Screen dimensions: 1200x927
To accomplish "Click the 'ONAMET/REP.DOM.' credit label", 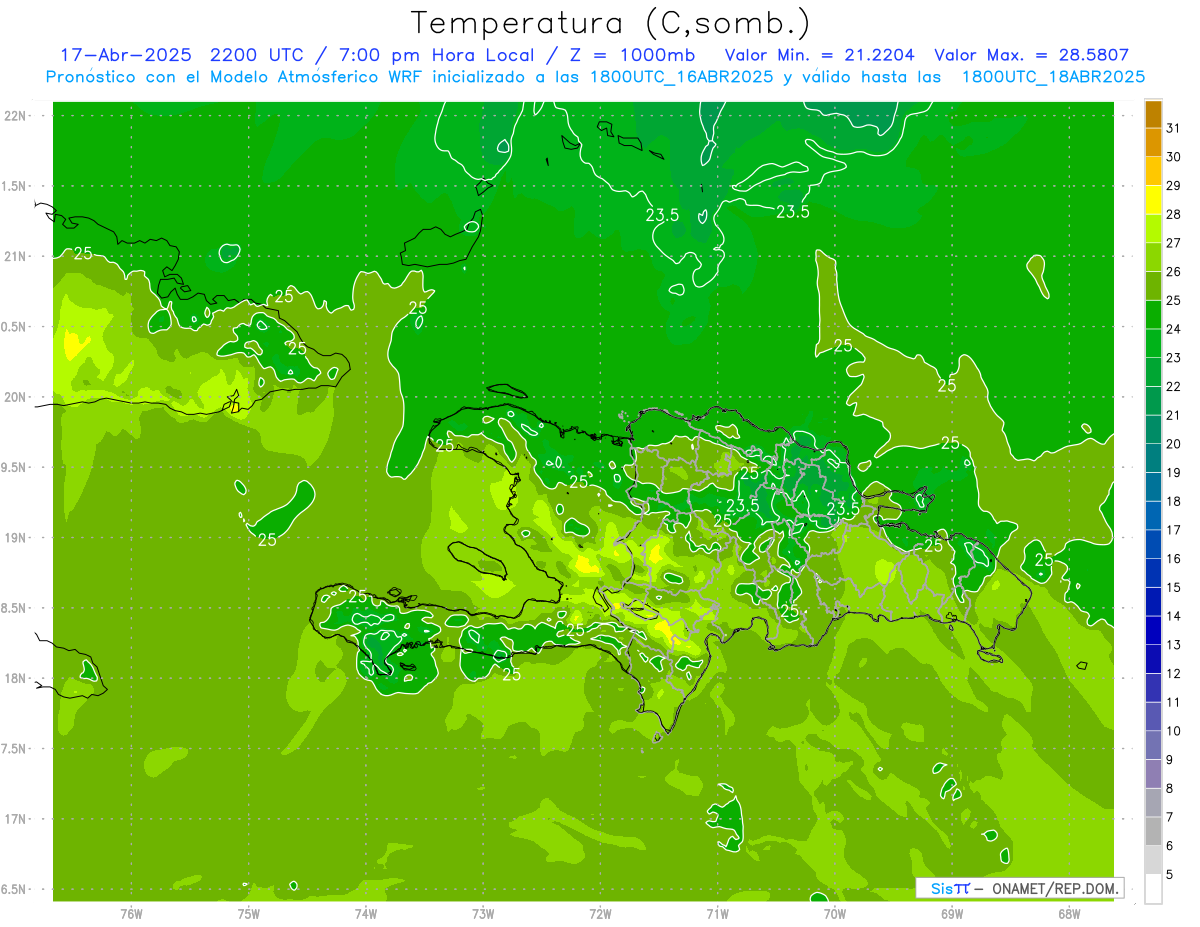I will click(x=1055, y=888).
